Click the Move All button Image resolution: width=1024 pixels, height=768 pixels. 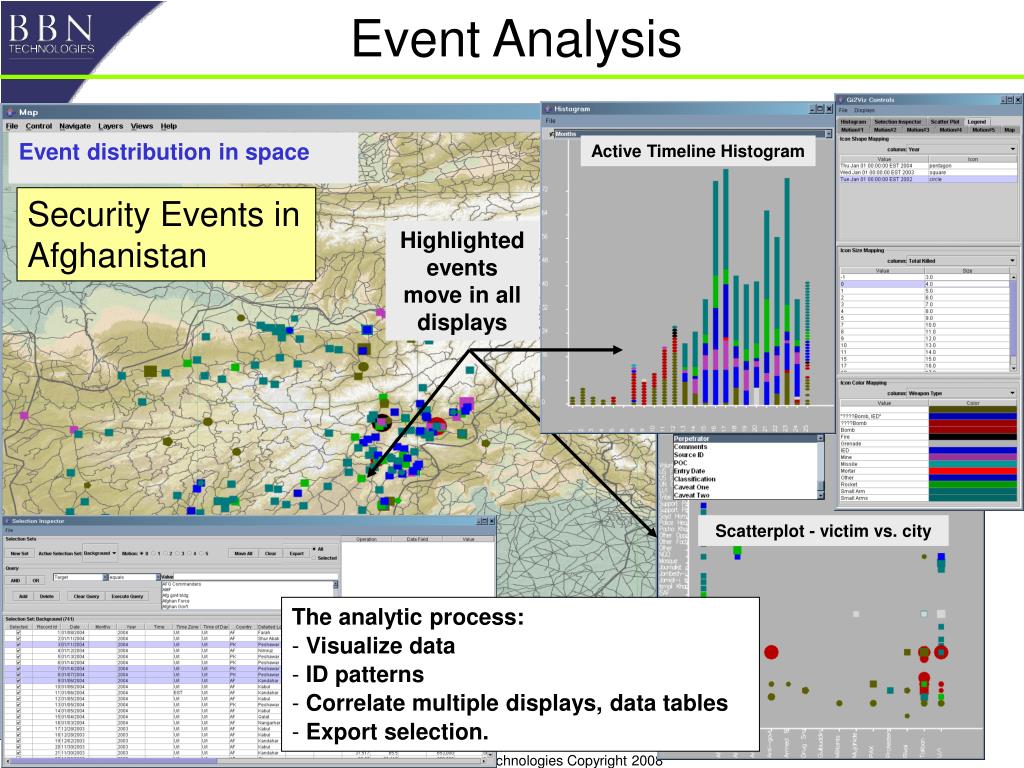(x=243, y=553)
